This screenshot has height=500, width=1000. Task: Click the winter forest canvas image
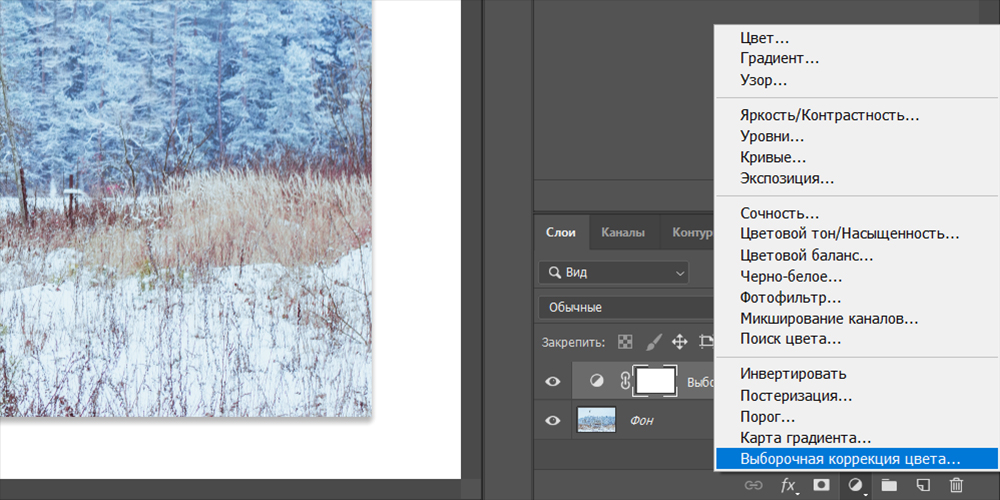click(x=186, y=209)
